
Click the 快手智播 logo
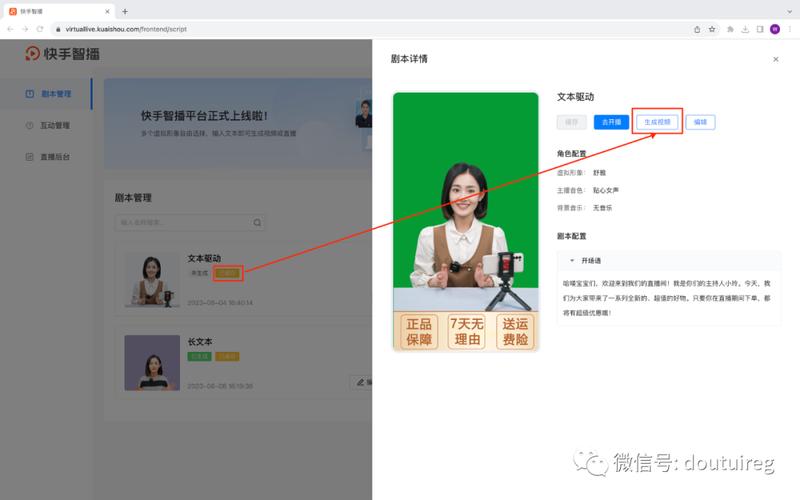(62, 54)
